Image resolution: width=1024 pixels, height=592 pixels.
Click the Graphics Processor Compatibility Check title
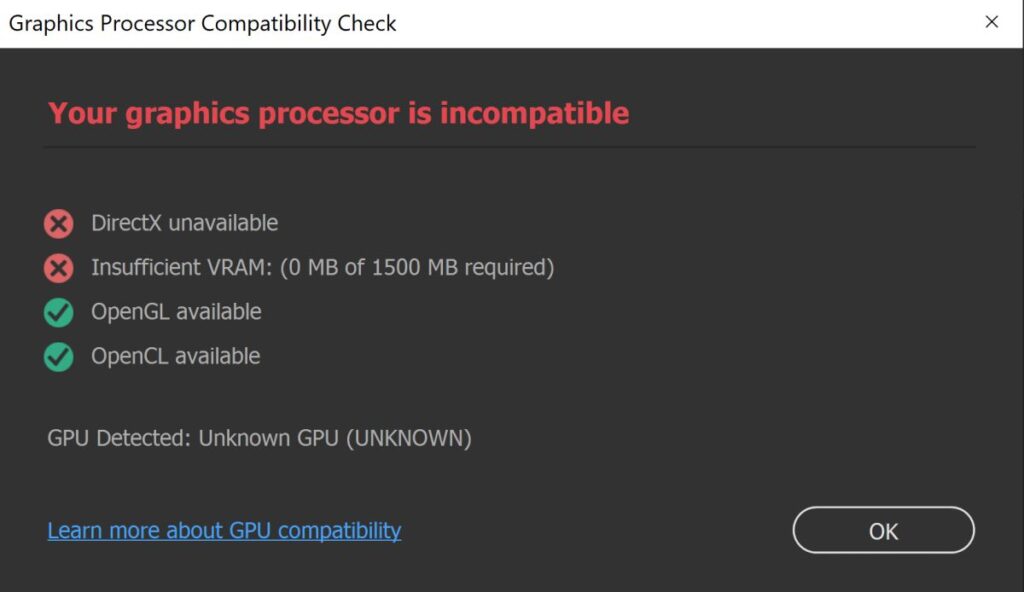(x=201, y=22)
